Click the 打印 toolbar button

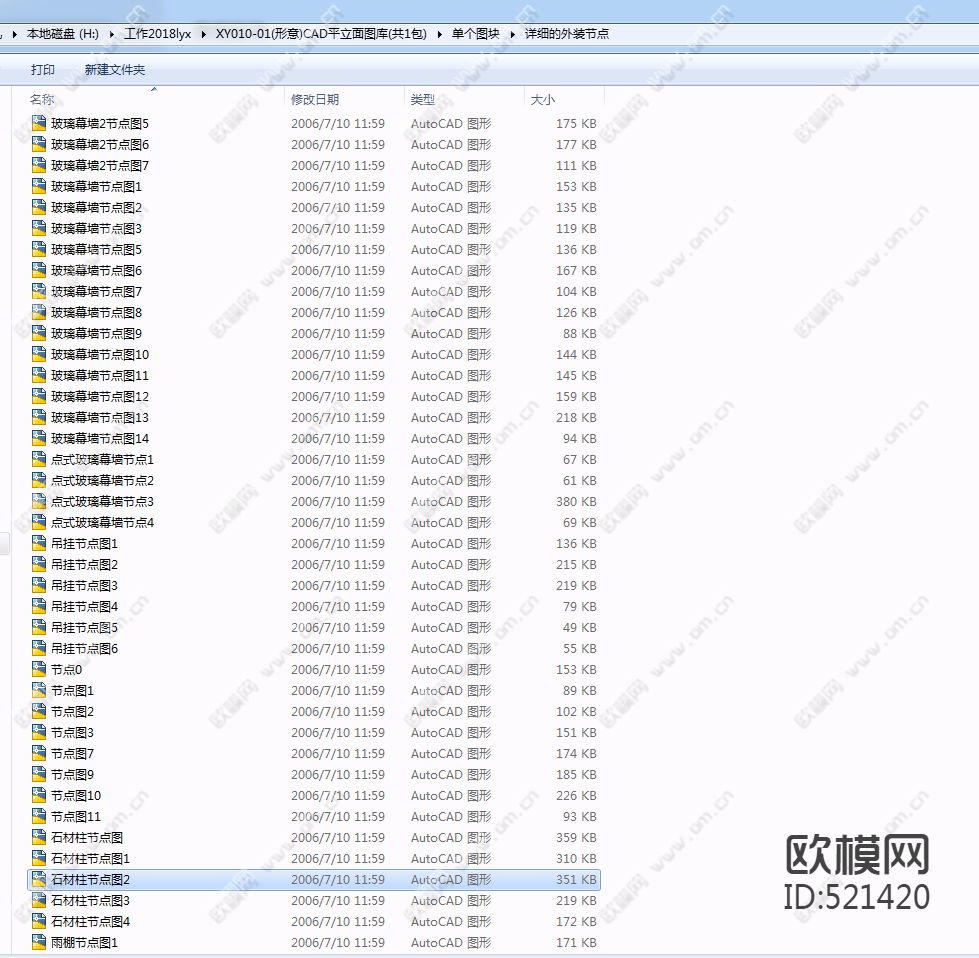click(42, 69)
